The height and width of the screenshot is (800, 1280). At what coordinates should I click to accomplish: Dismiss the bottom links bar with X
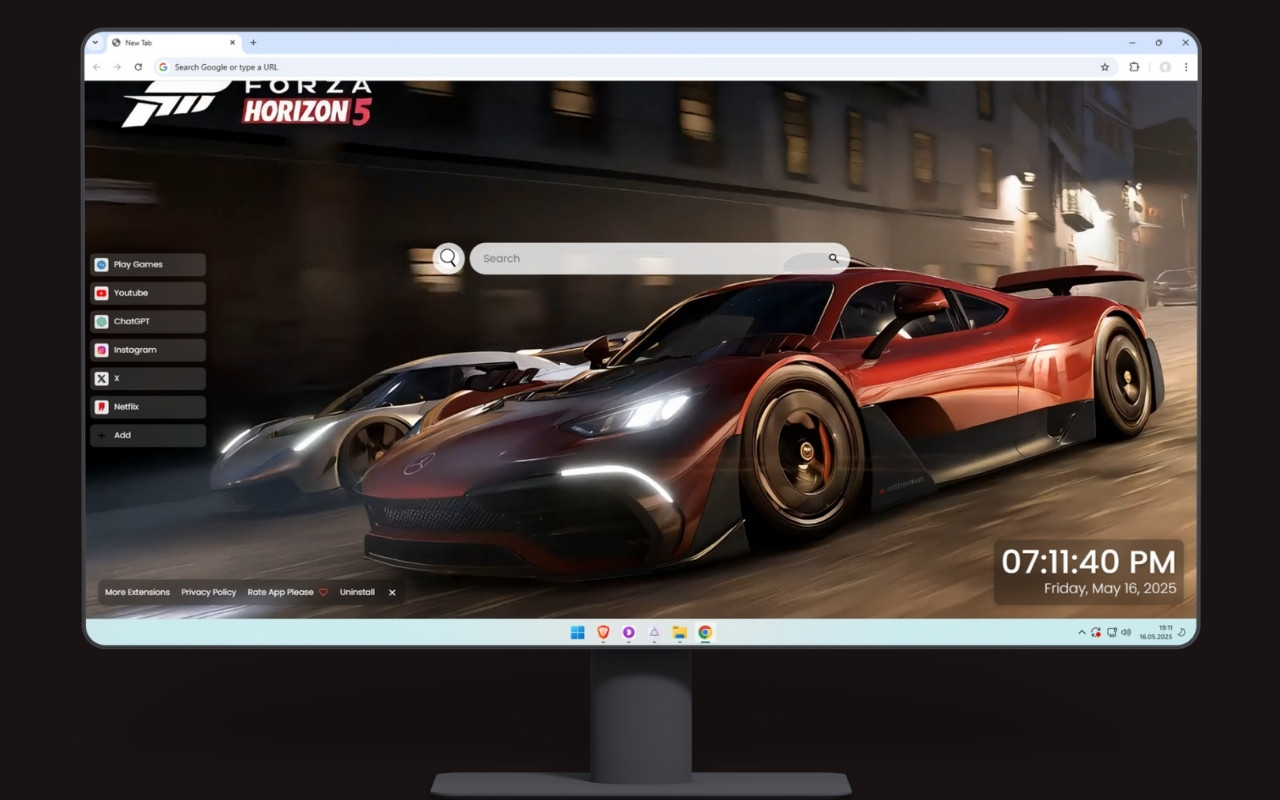pos(392,592)
